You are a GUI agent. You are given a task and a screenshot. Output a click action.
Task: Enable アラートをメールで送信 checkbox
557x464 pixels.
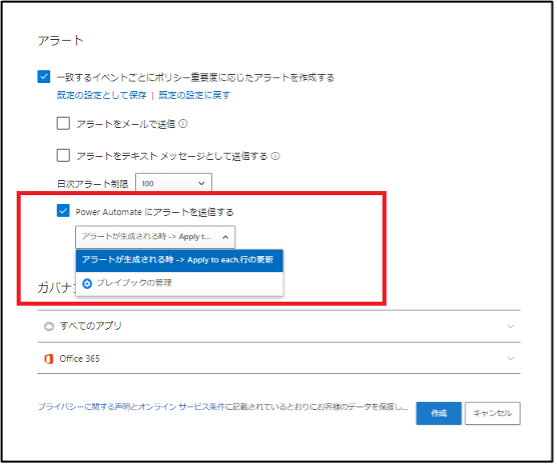click(63, 124)
